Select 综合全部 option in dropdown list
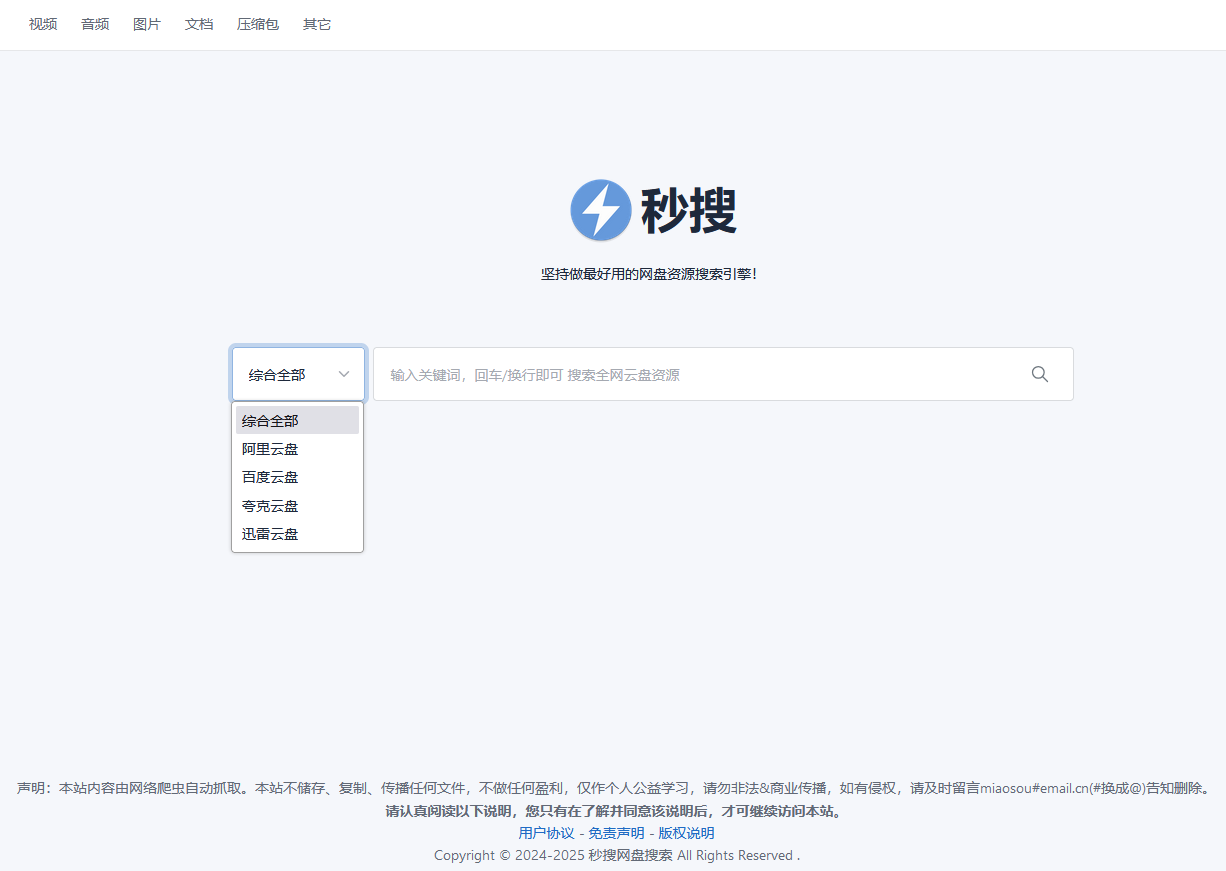Screen dimensions: 1226x871 297,421
